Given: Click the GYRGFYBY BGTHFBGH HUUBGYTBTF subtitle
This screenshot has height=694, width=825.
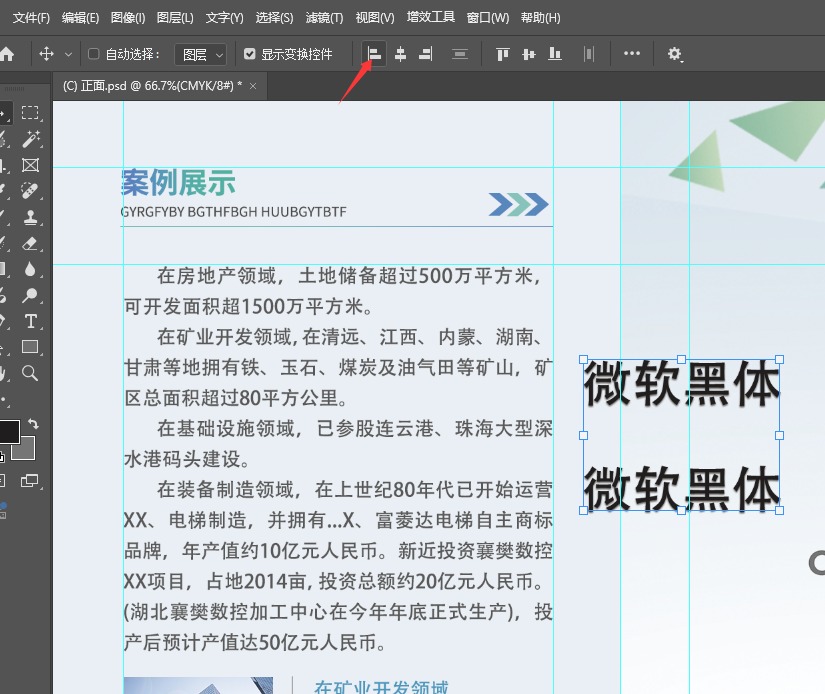Looking at the screenshot, I should coord(234,212).
